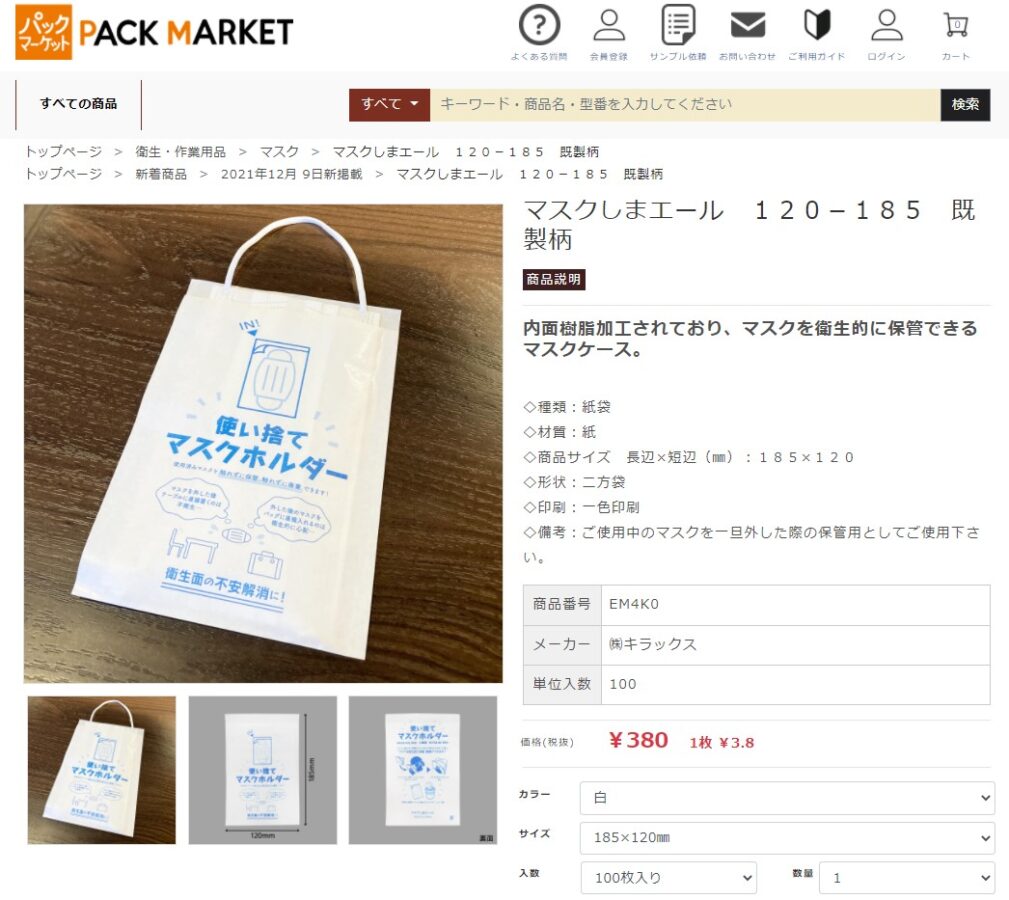The width and height of the screenshot is (1009, 900).
Task: Select the thumbnail showing bag dimensions
Action: [x=263, y=770]
